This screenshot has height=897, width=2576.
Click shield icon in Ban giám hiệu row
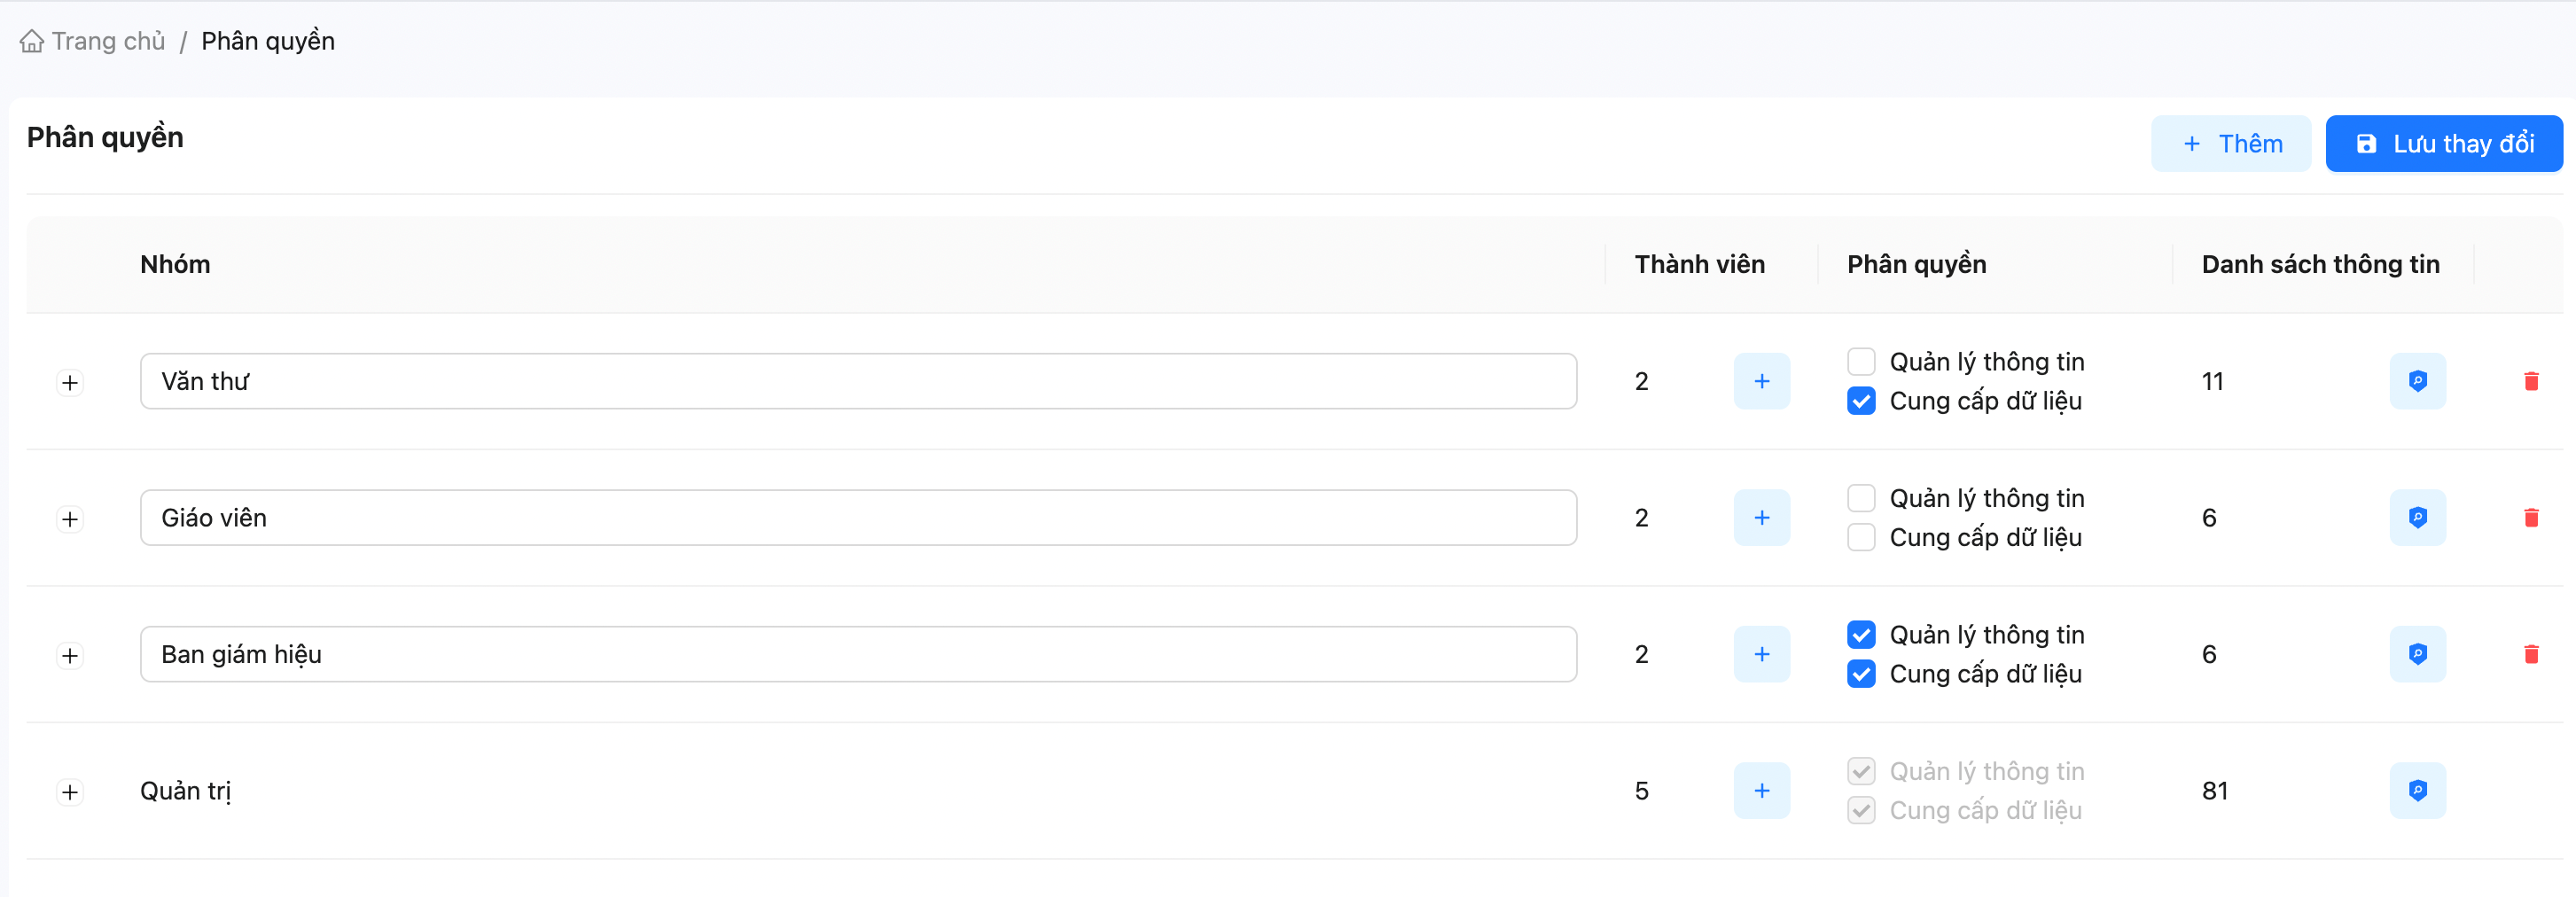(2417, 654)
